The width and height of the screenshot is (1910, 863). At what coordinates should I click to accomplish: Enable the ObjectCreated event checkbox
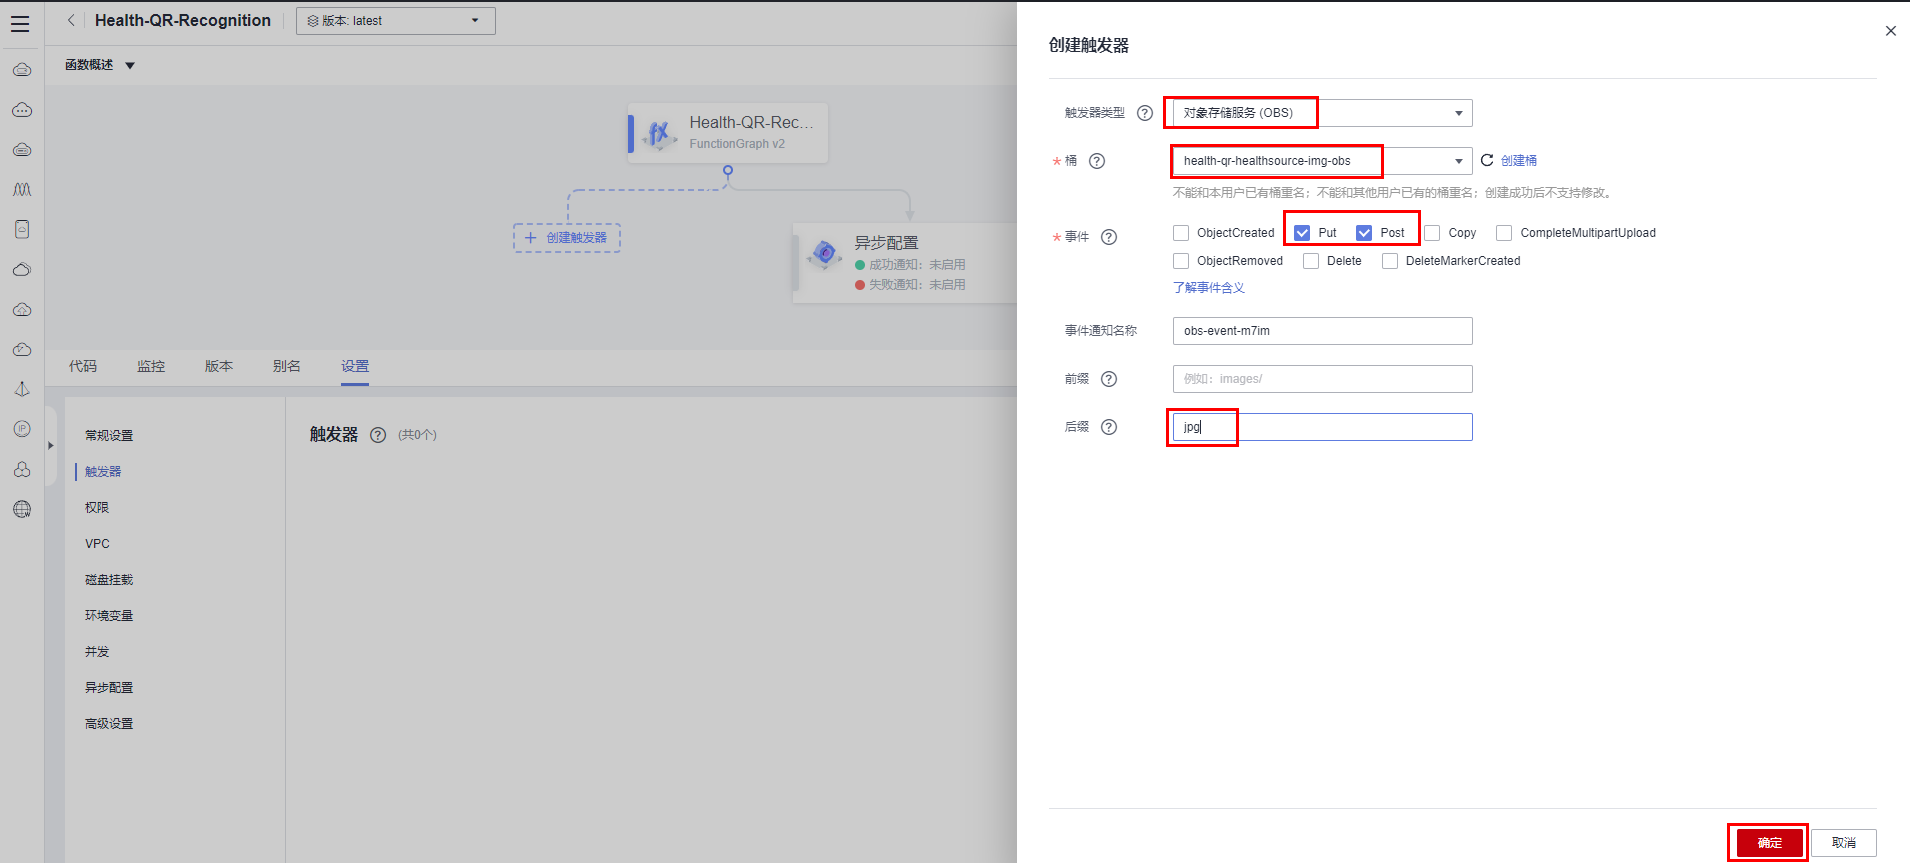(1181, 233)
